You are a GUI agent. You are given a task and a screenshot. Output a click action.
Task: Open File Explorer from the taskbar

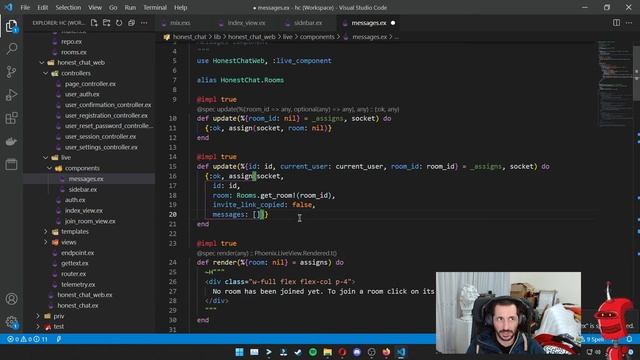tap(327, 352)
